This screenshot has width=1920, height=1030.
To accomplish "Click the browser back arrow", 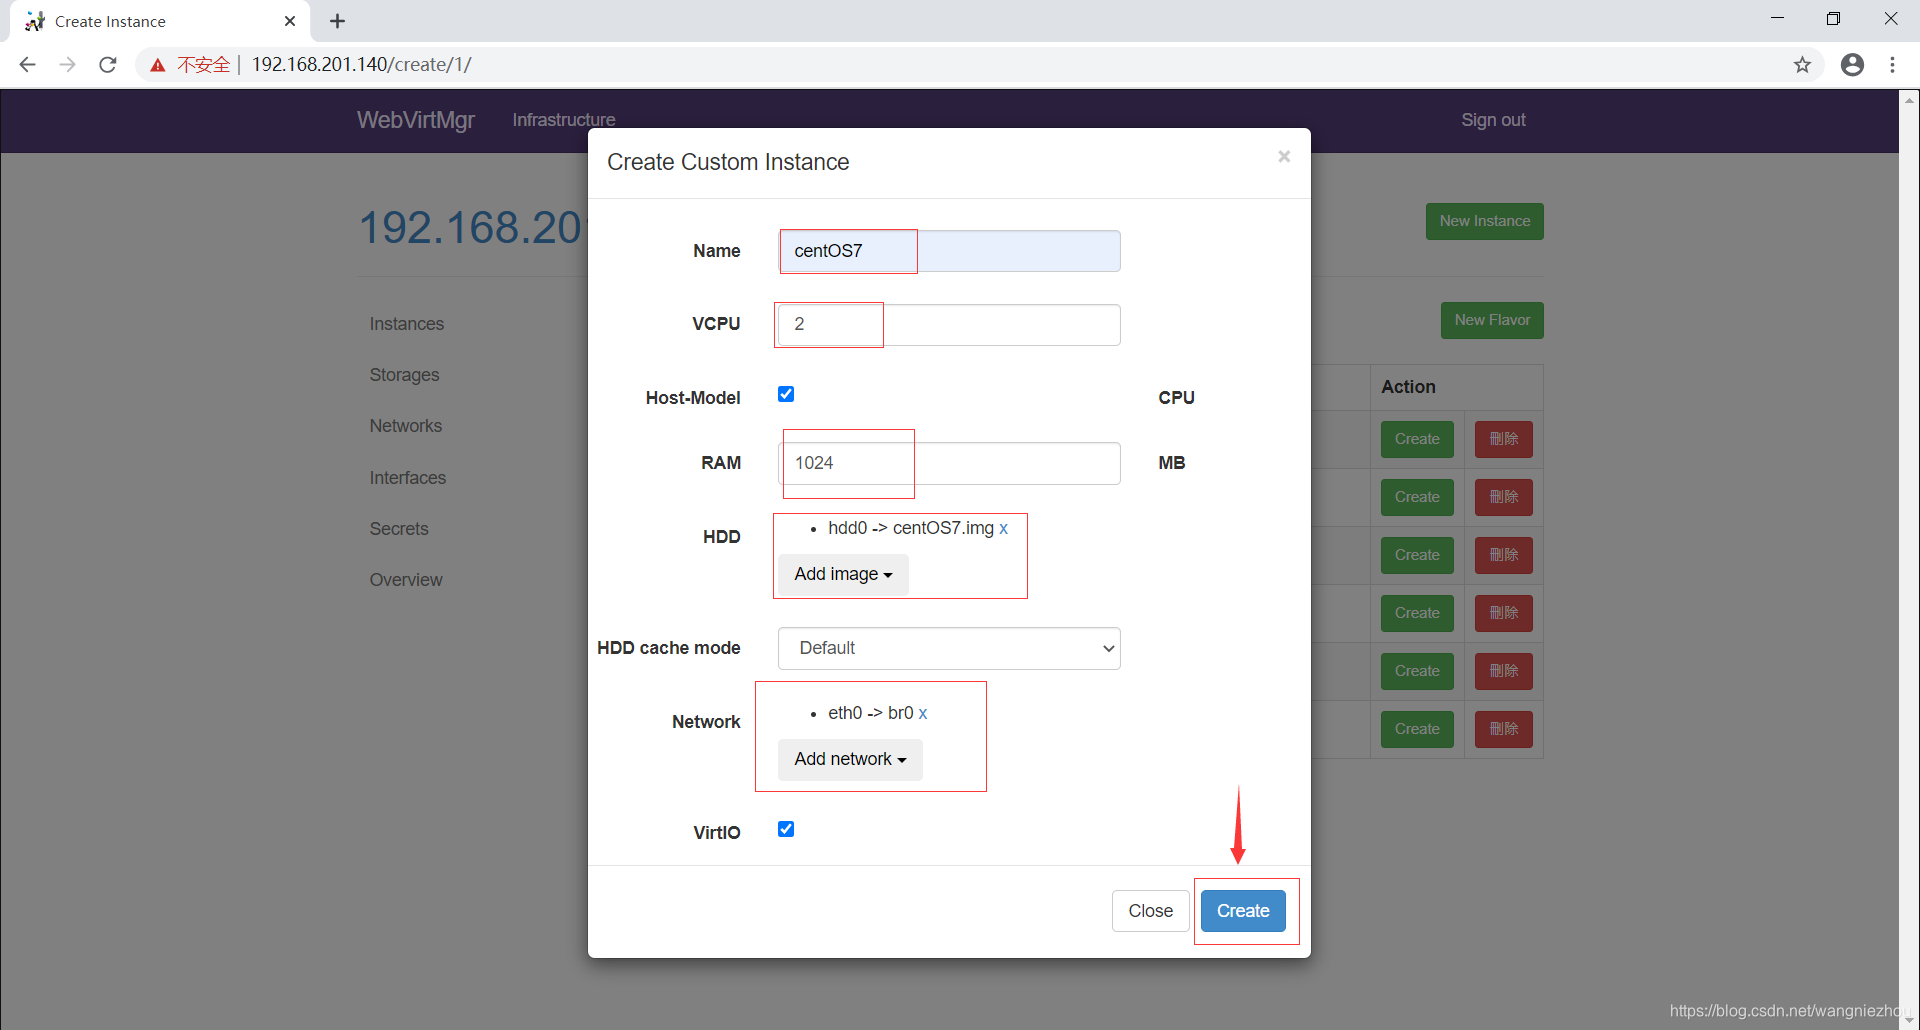I will pyautogui.click(x=27, y=65).
